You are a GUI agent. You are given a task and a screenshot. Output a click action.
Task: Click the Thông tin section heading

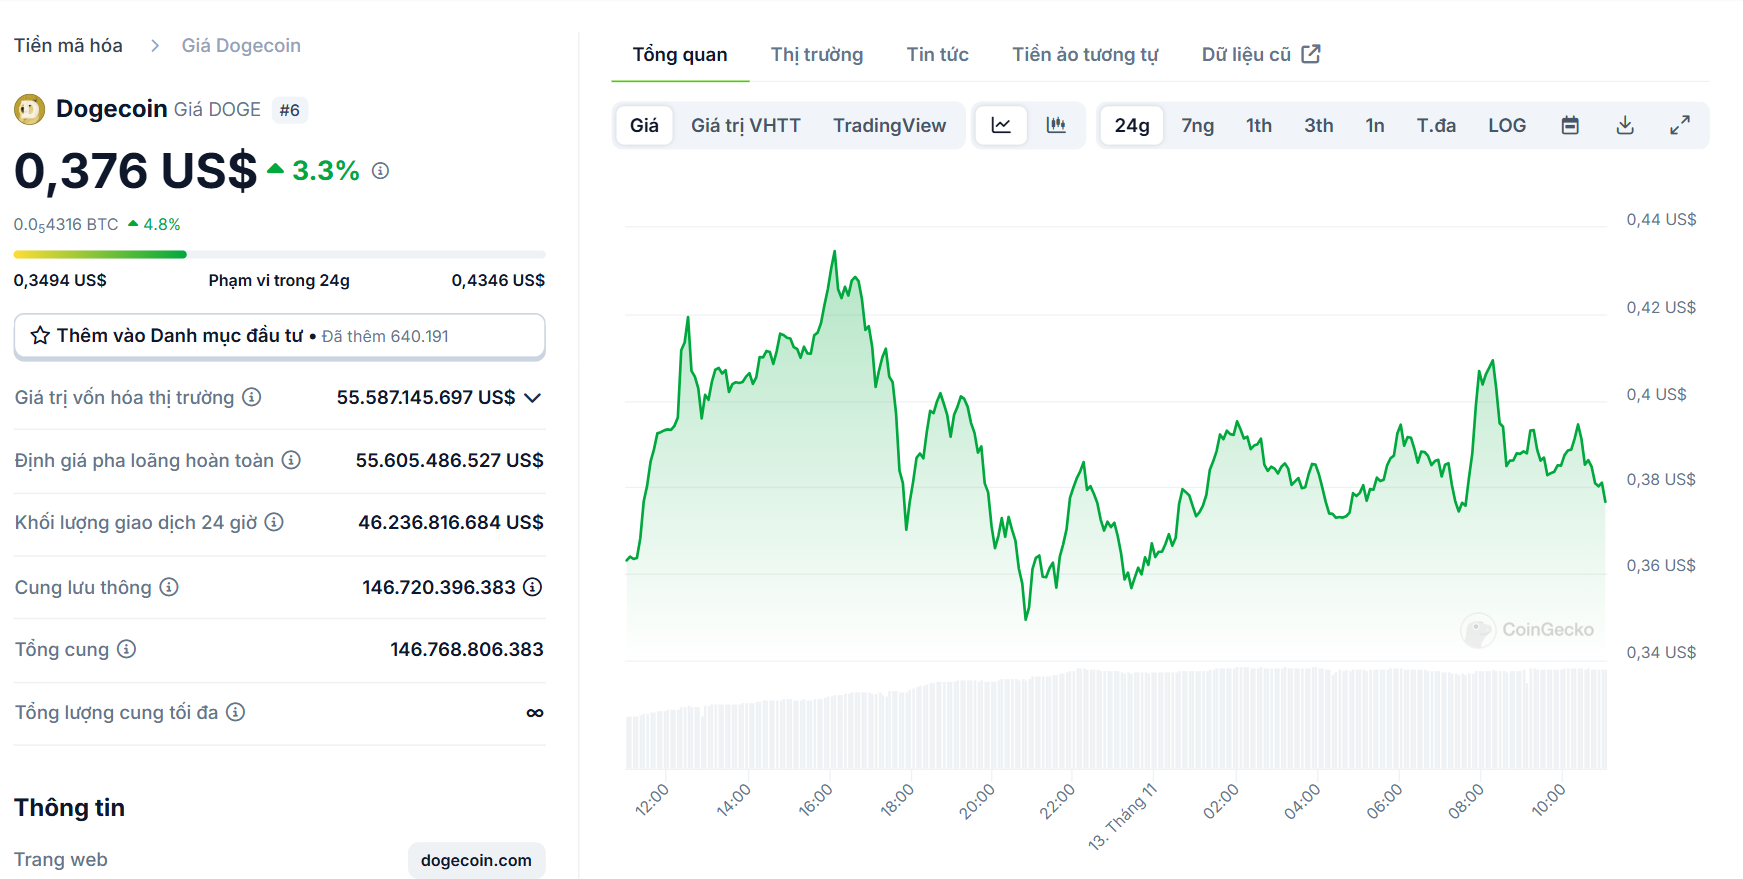pos(69,808)
